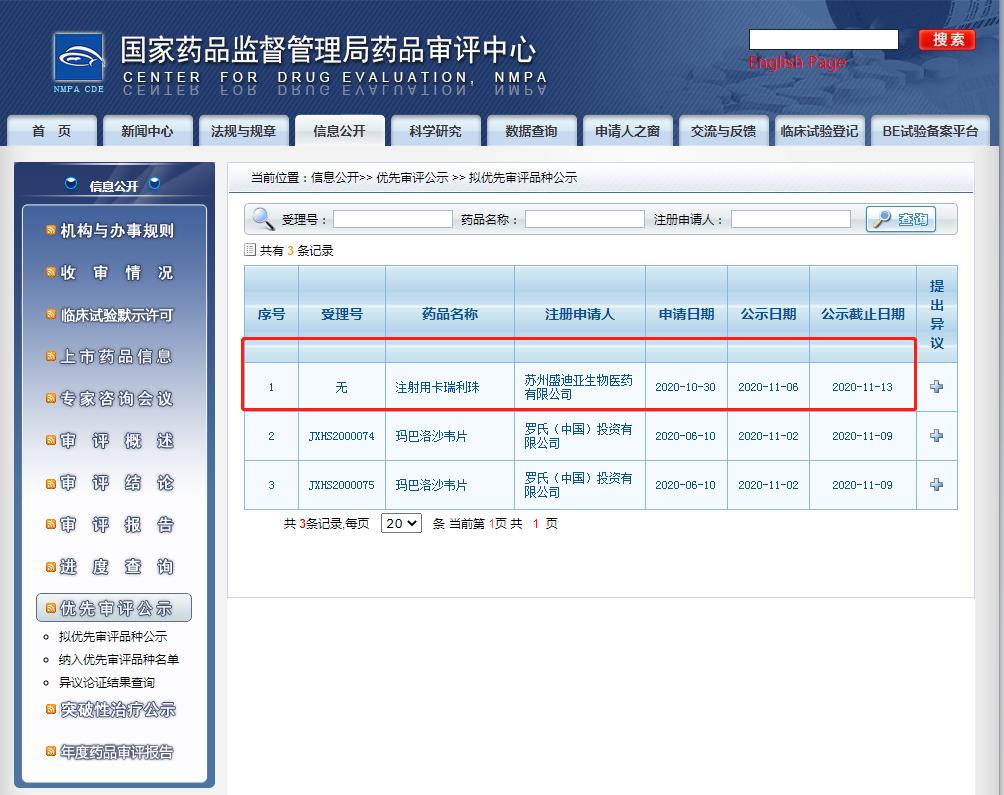This screenshot has width=1004, height=795.
Task: Open 审评概述 sidebar item
Action: (x=117, y=441)
